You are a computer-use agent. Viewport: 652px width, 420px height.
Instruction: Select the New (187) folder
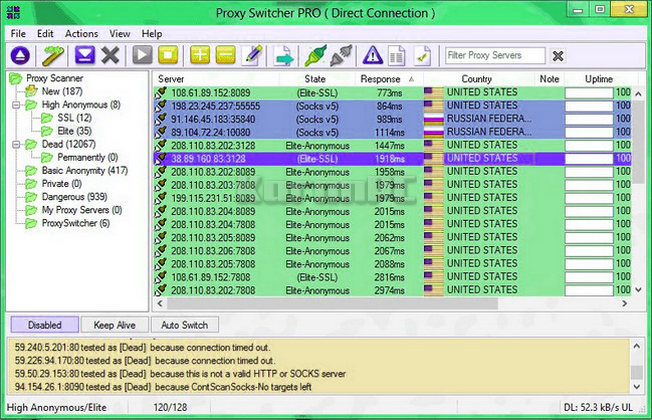(x=62, y=91)
